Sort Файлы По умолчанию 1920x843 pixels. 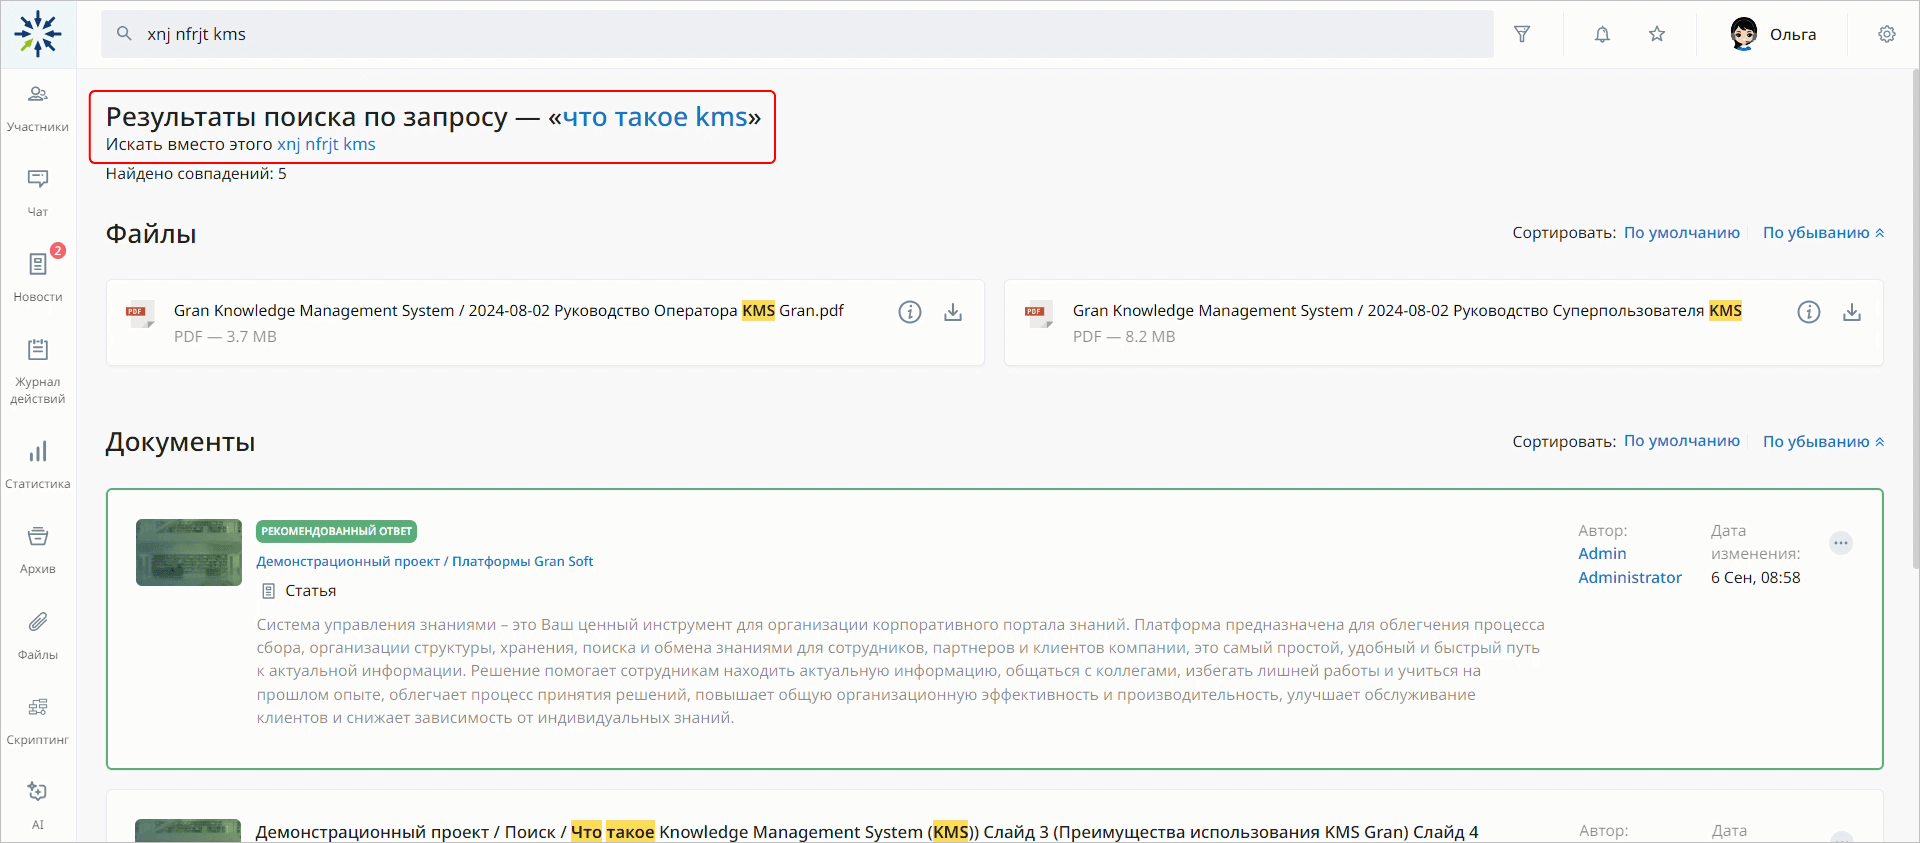(1682, 232)
